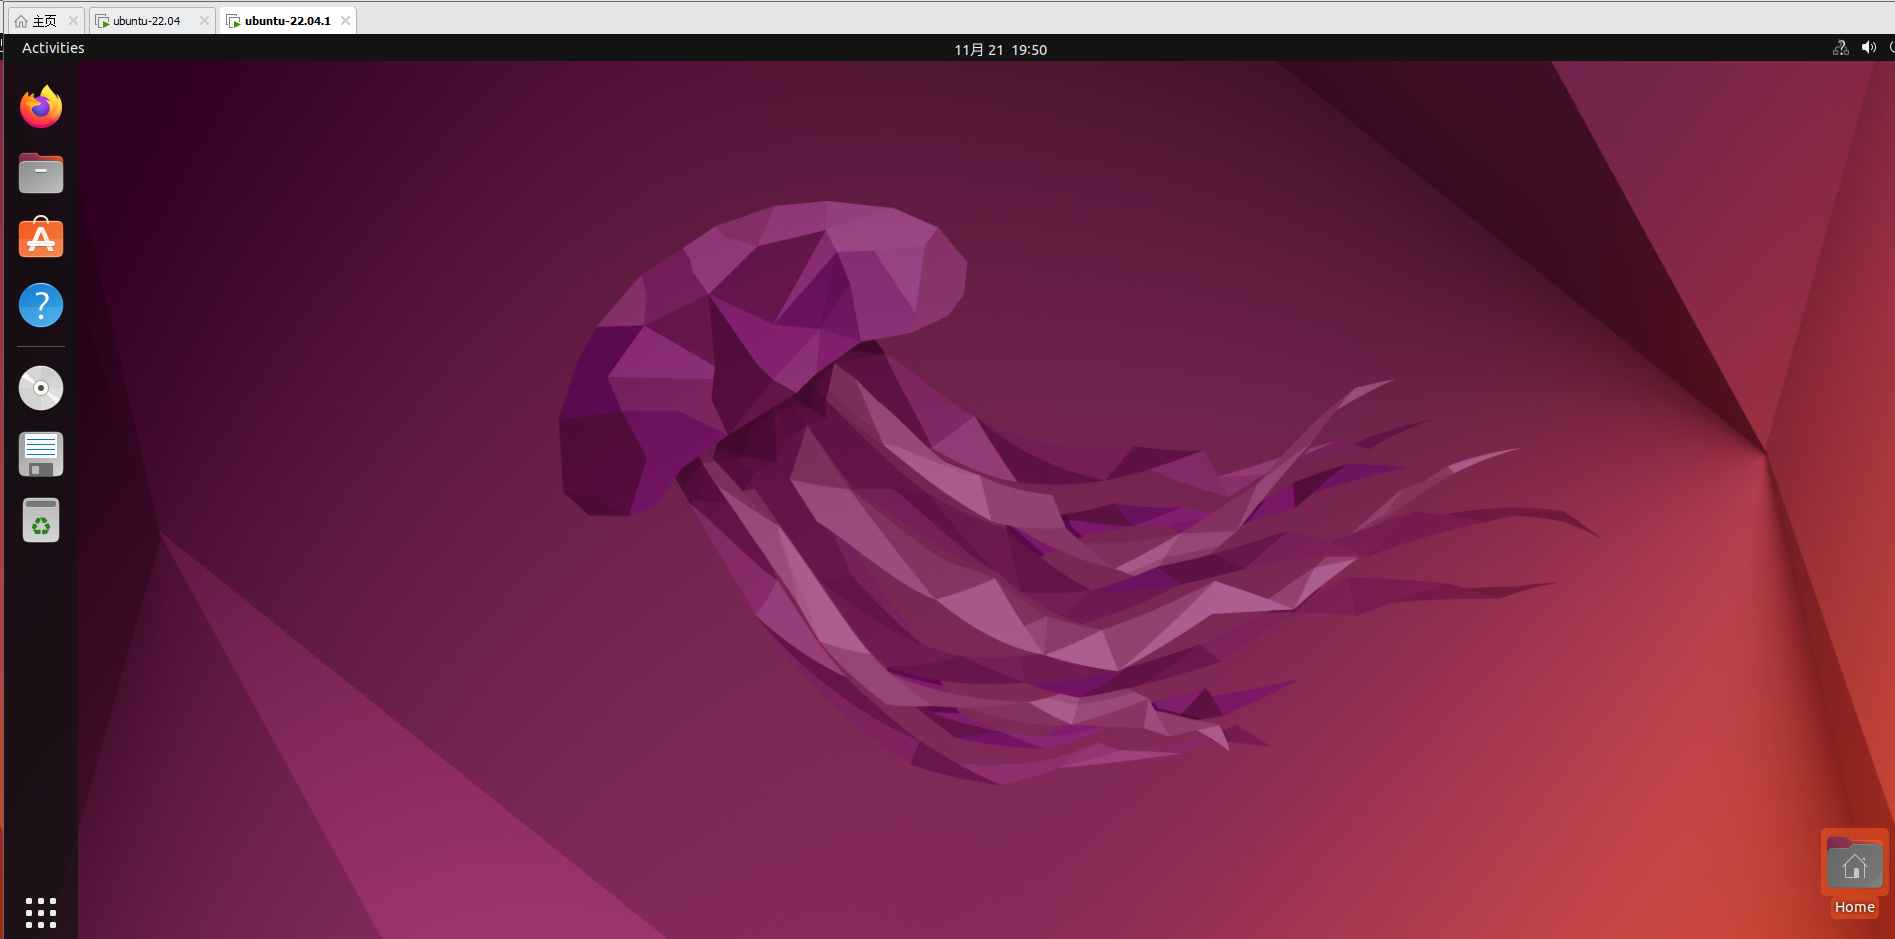
Task: Close the ubuntu-22.04.1 tab
Action: [x=345, y=20]
